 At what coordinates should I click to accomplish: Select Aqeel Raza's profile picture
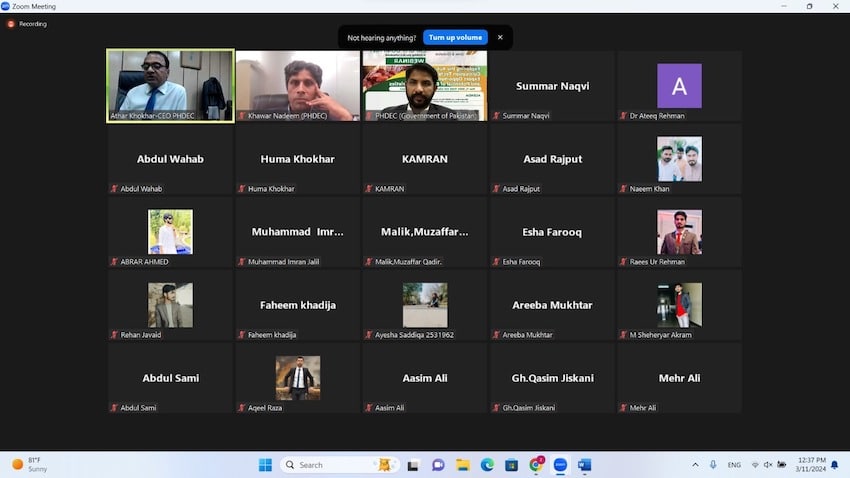pyautogui.click(x=298, y=377)
